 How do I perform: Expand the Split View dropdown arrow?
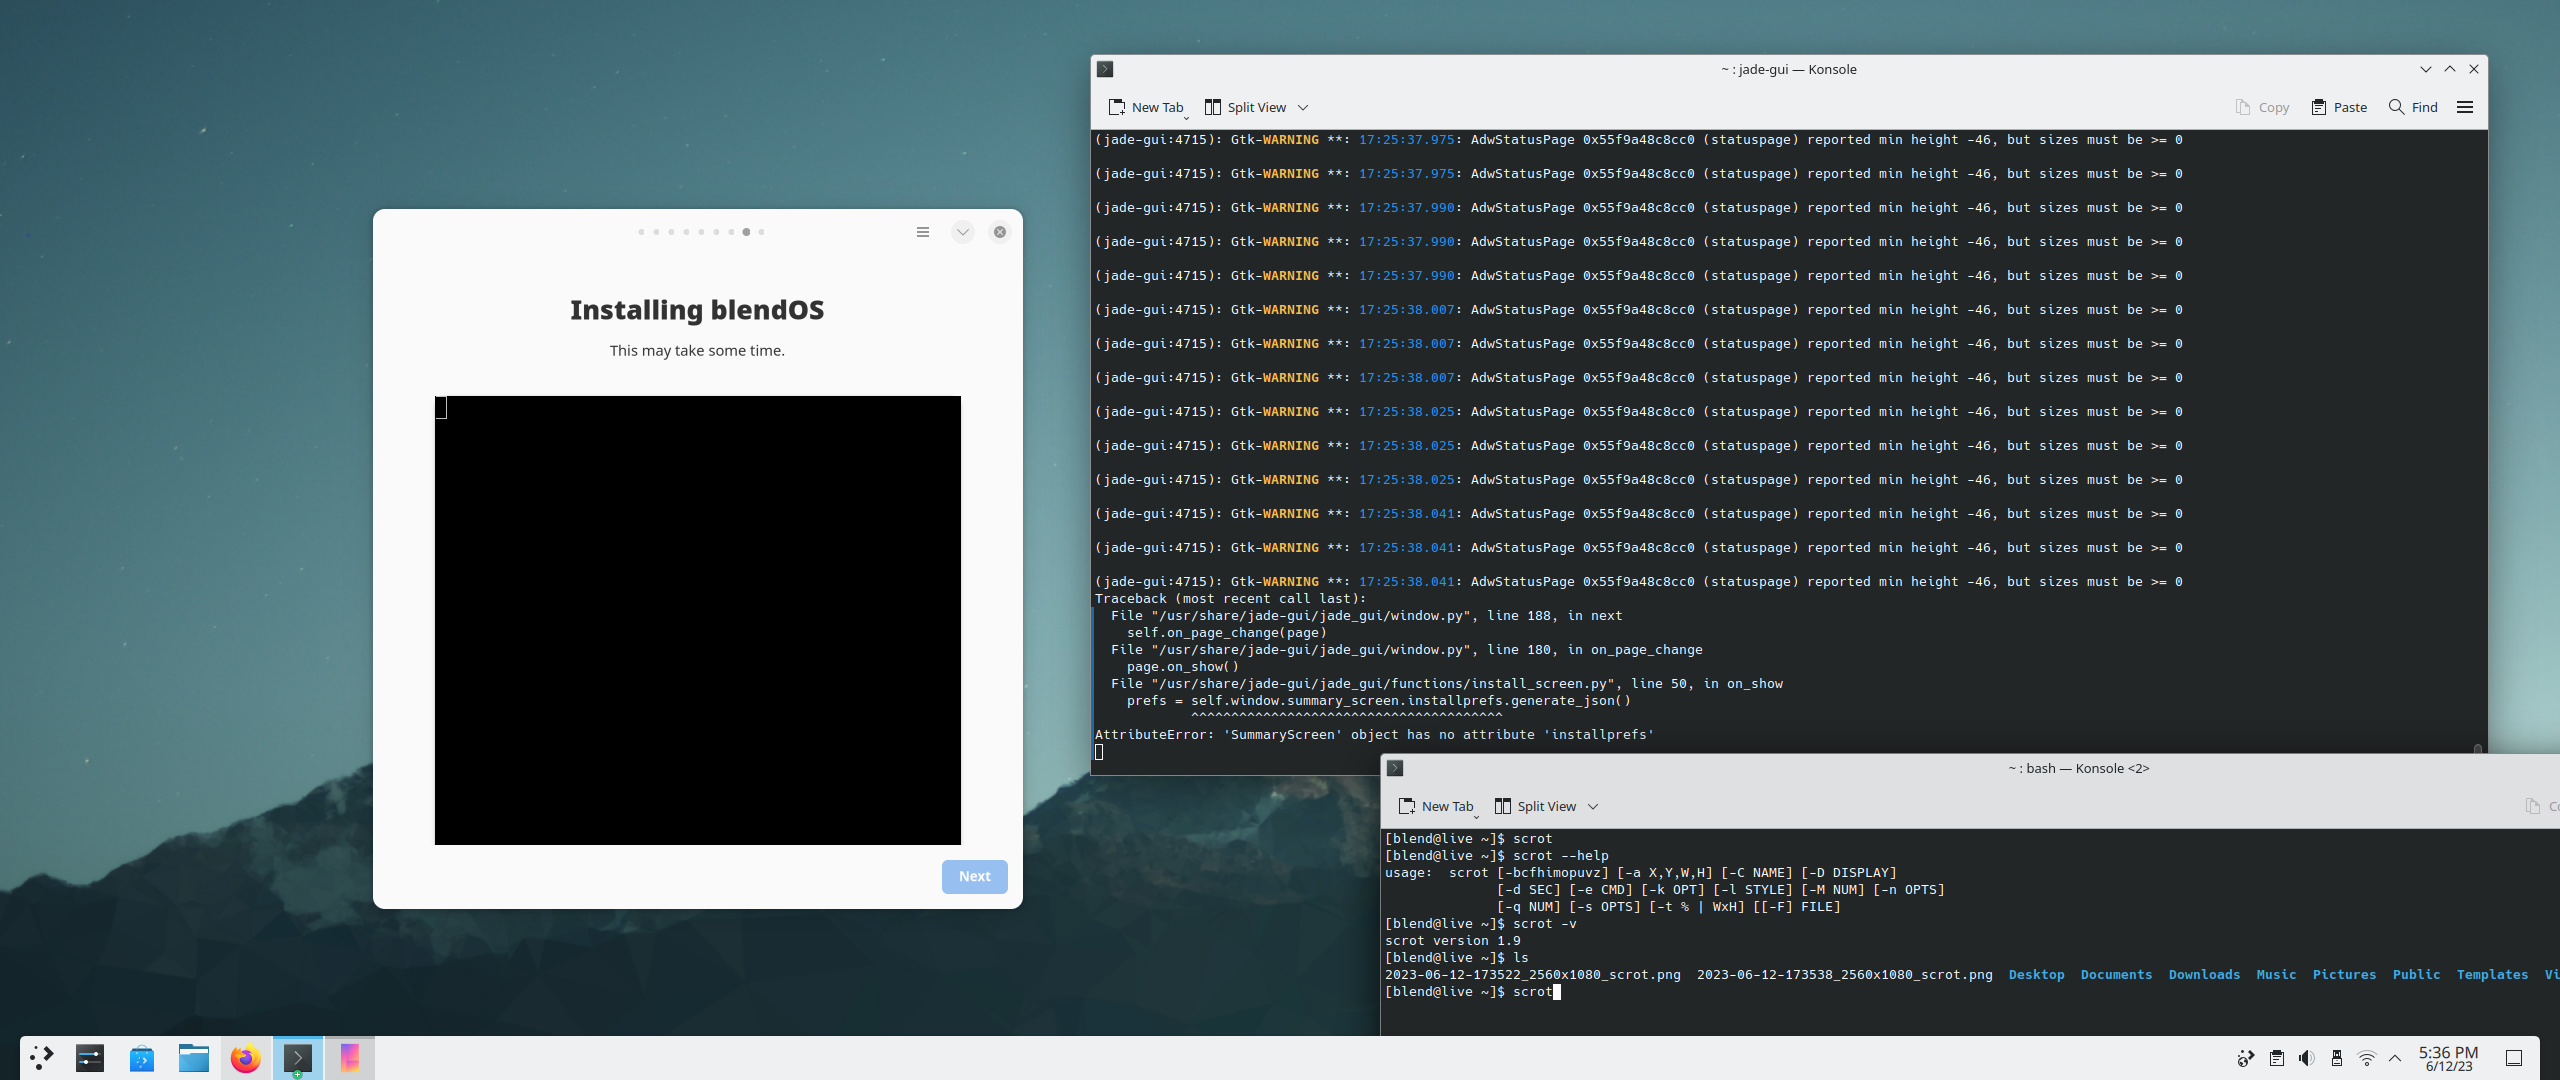pyautogui.click(x=1303, y=107)
